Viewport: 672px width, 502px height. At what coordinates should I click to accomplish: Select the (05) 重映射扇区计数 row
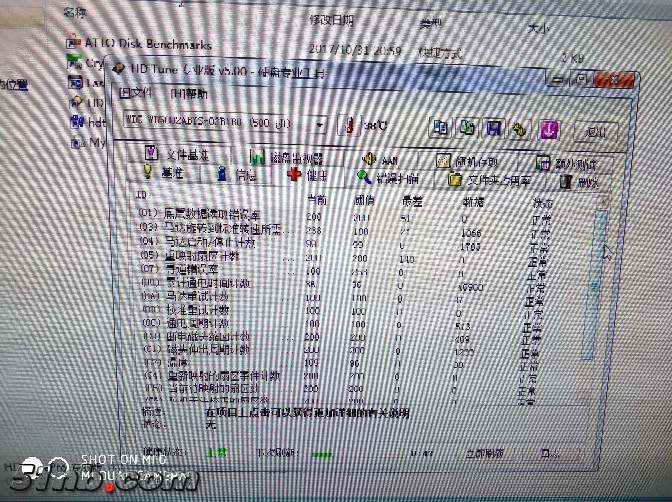coord(345,258)
